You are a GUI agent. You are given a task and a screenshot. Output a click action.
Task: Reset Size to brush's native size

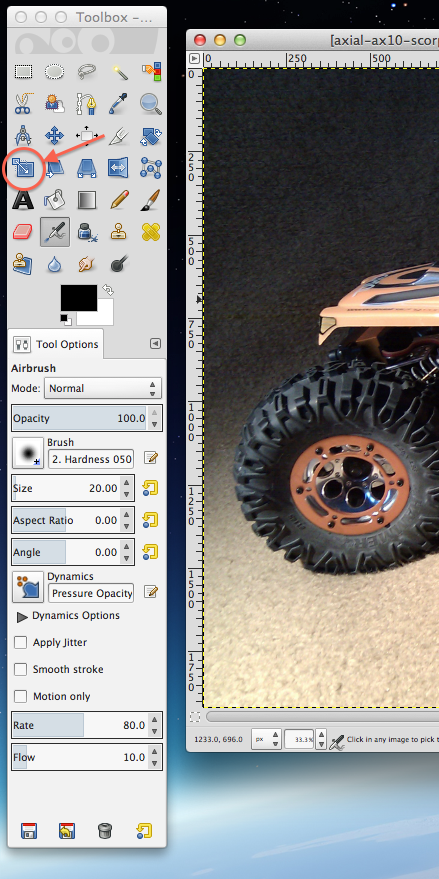(150, 488)
